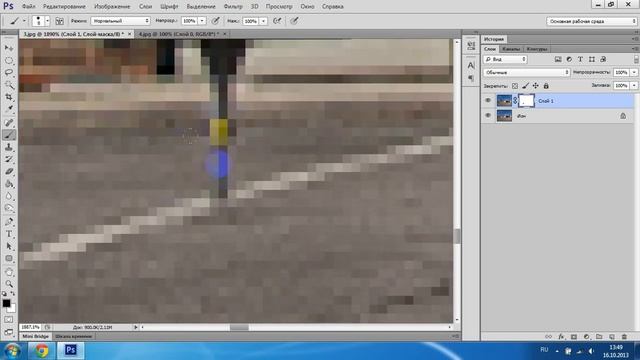Open the brush flow slider arrow
This screenshot has width=640, height=360.
coord(263,21)
